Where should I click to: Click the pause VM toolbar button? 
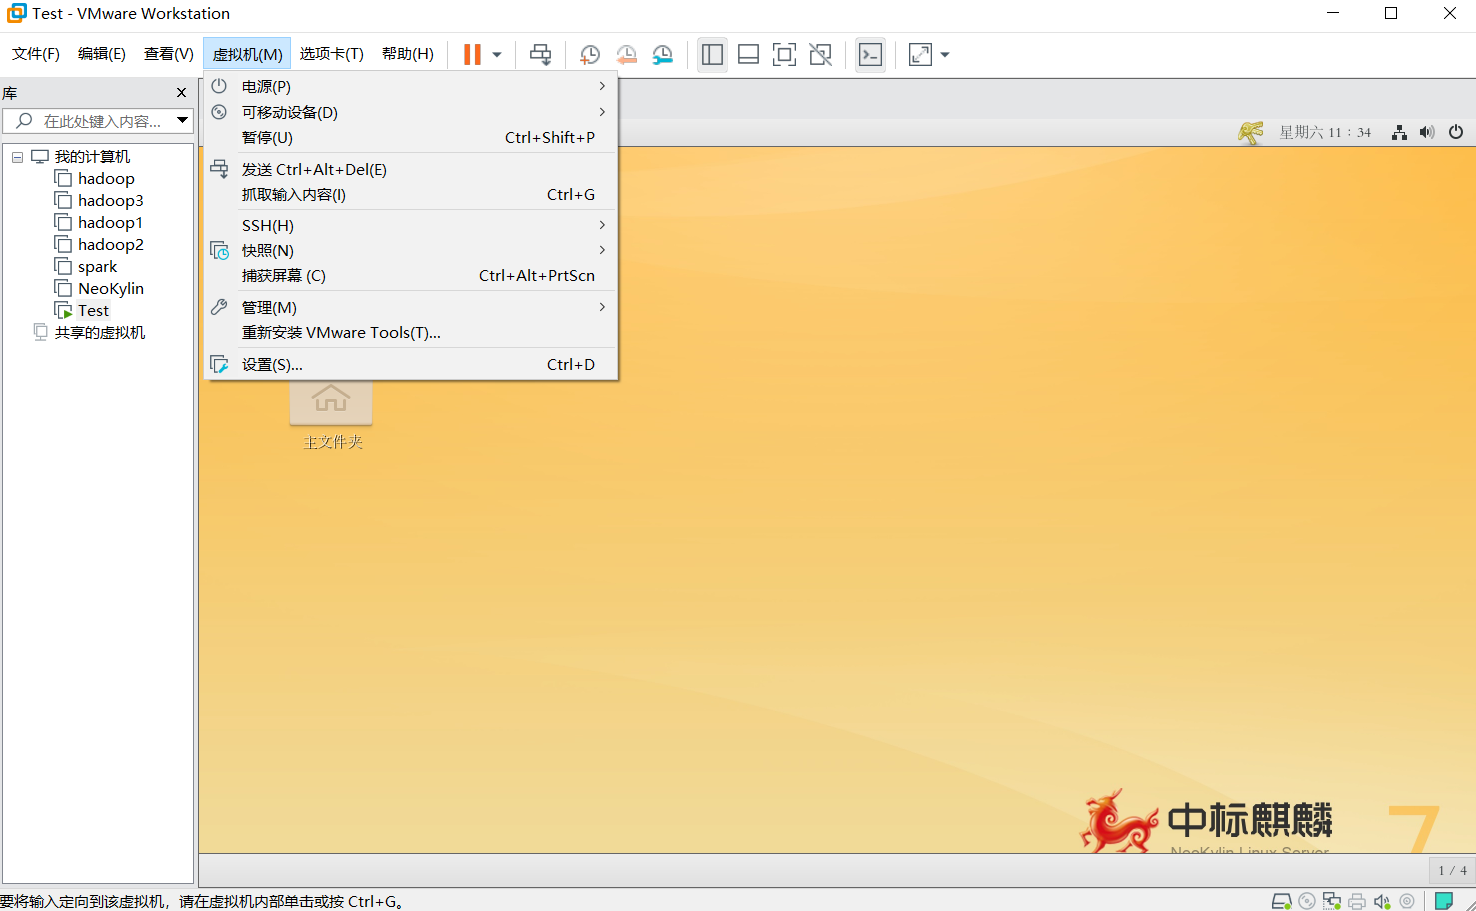point(472,55)
